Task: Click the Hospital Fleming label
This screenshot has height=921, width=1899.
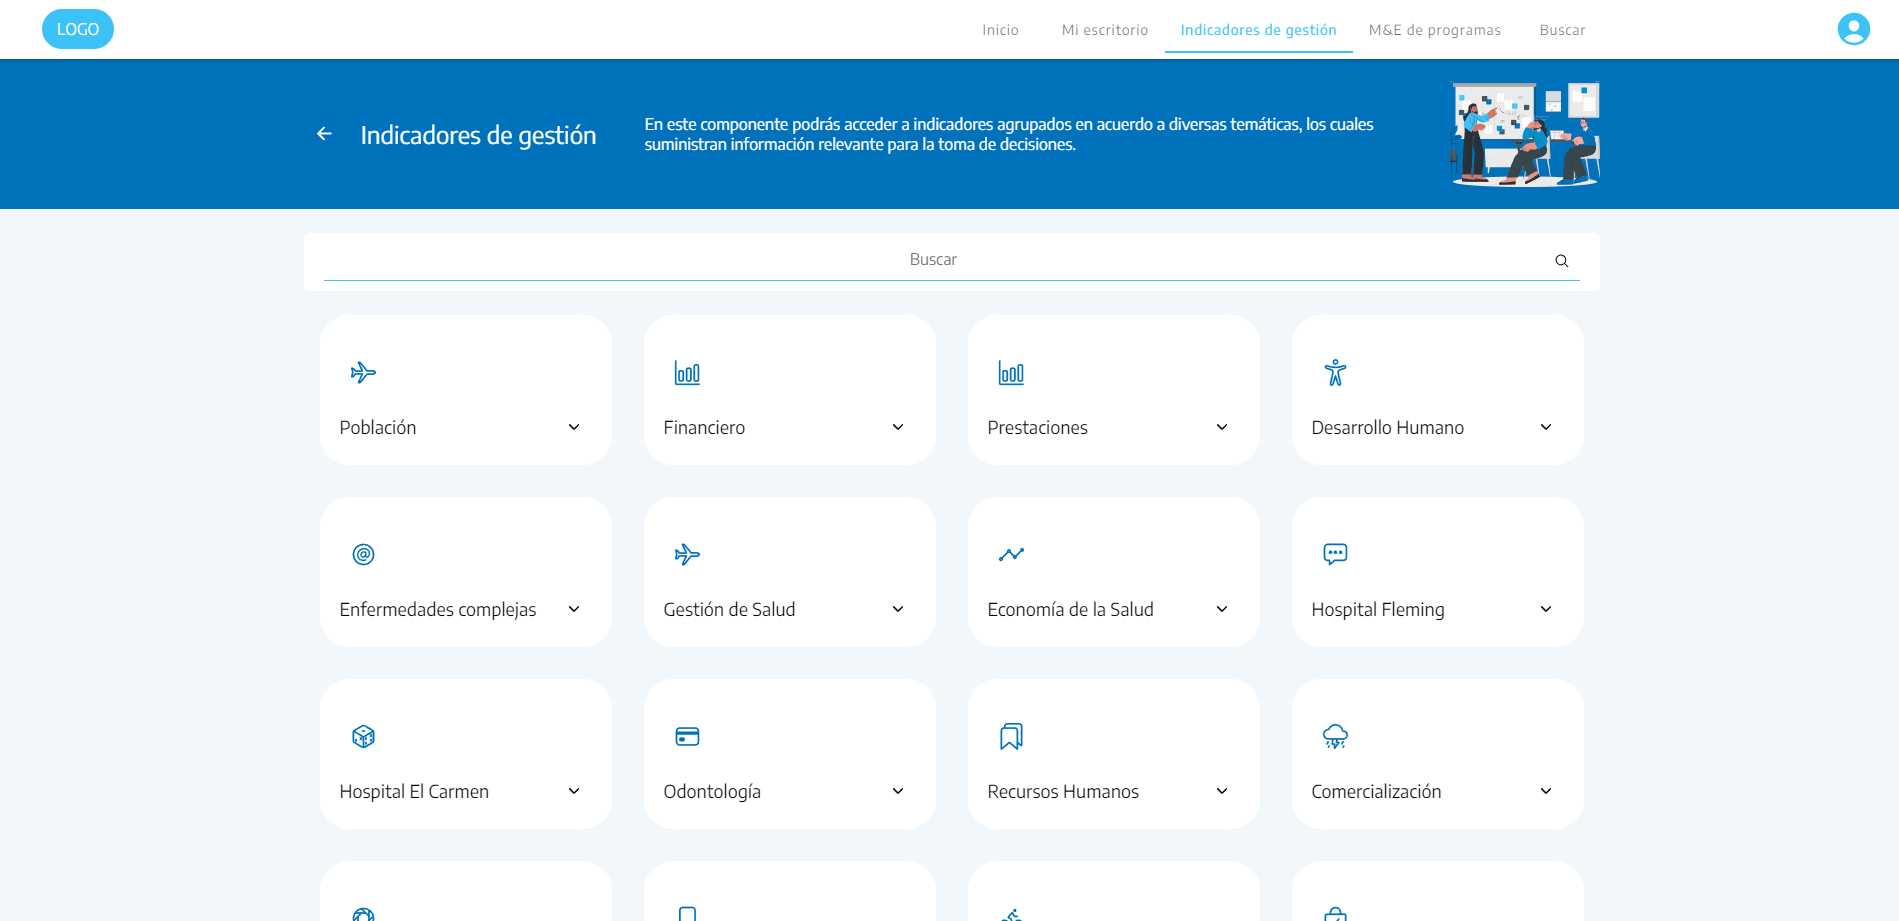Action: coord(1378,610)
